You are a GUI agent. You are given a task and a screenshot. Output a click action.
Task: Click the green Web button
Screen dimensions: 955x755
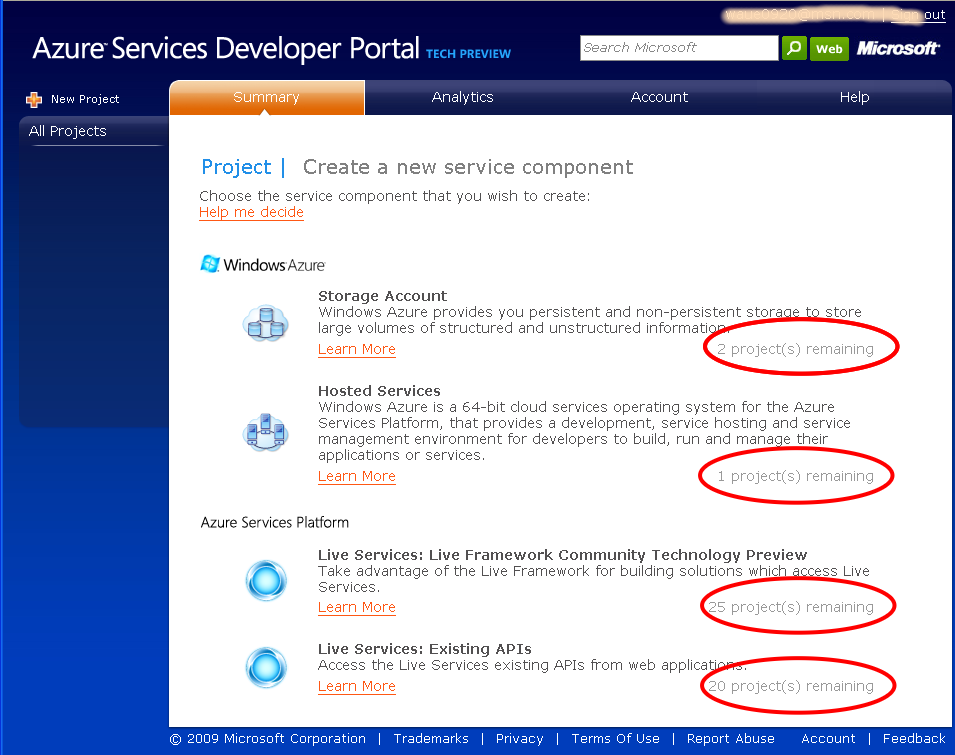tap(829, 49)
